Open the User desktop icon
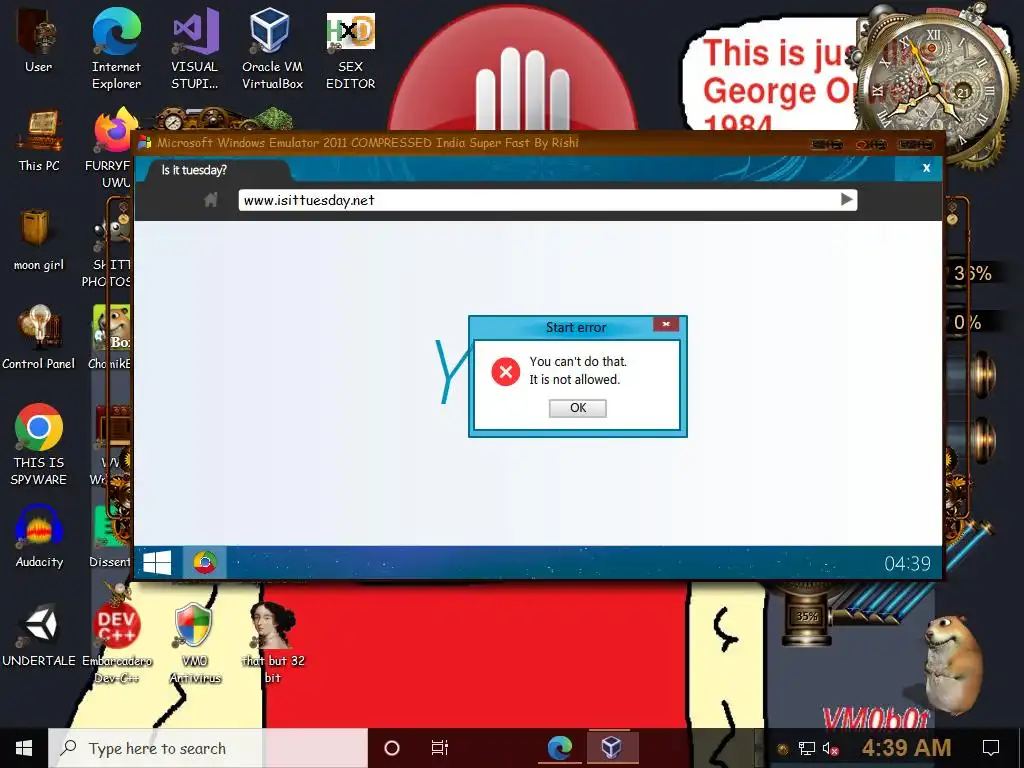 38,39
